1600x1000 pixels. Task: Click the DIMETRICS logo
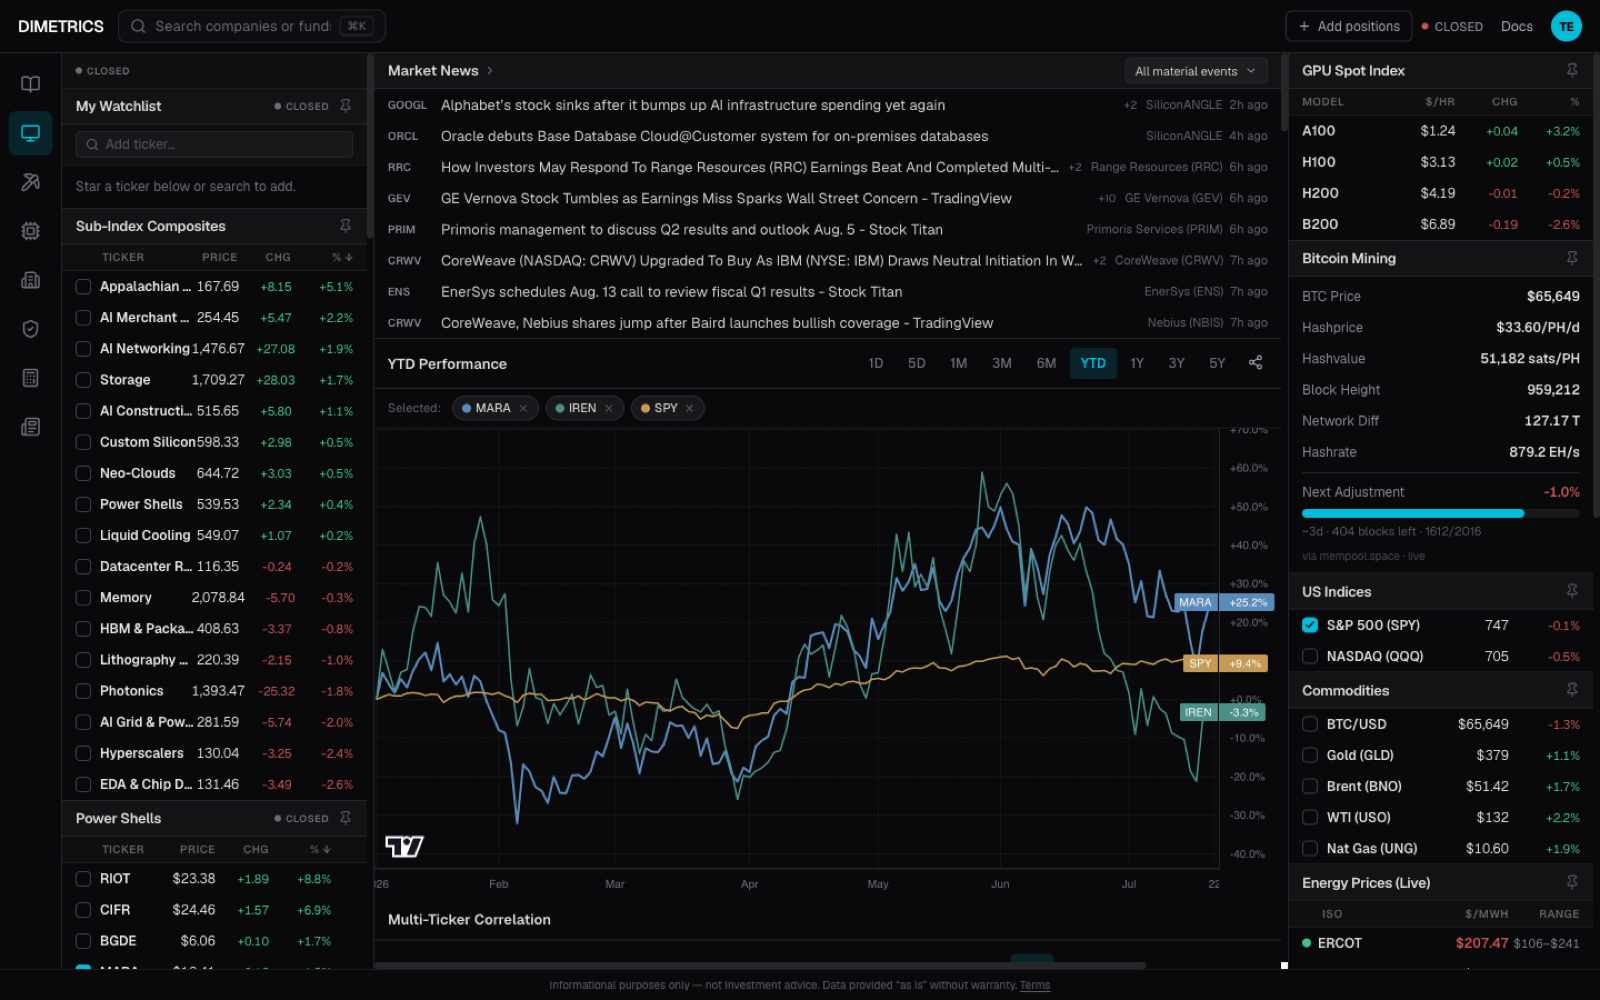click(x=61, y=26)
